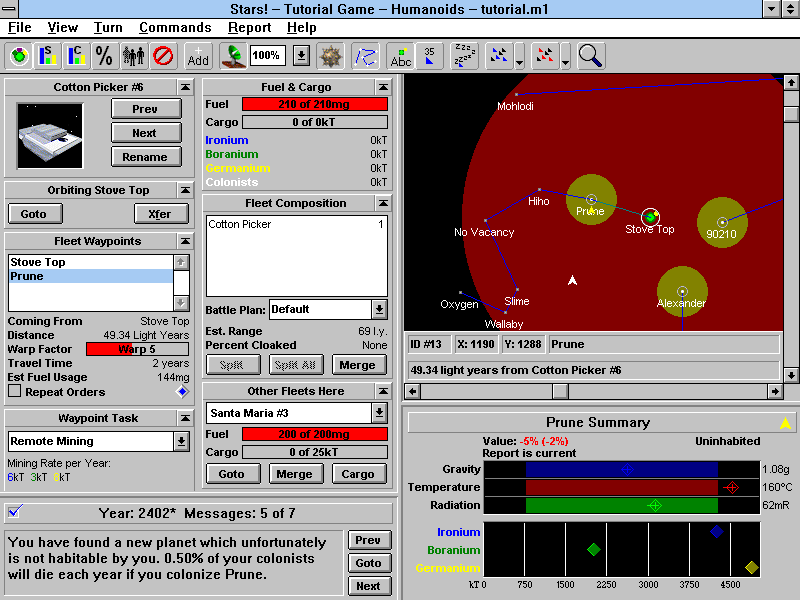Collapse the Orbiting Stove Top panel
This screenshot has height=600, width=800.
click(186, 190)
